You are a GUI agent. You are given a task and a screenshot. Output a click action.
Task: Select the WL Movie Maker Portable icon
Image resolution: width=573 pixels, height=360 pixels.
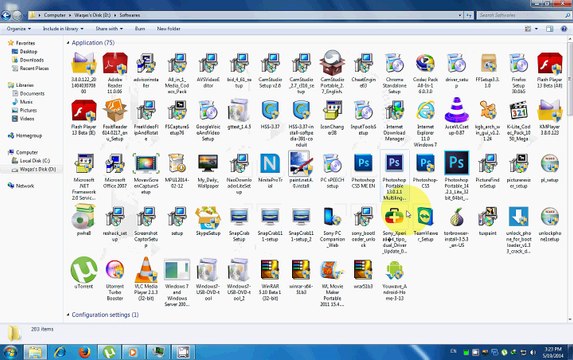[332, 270]
